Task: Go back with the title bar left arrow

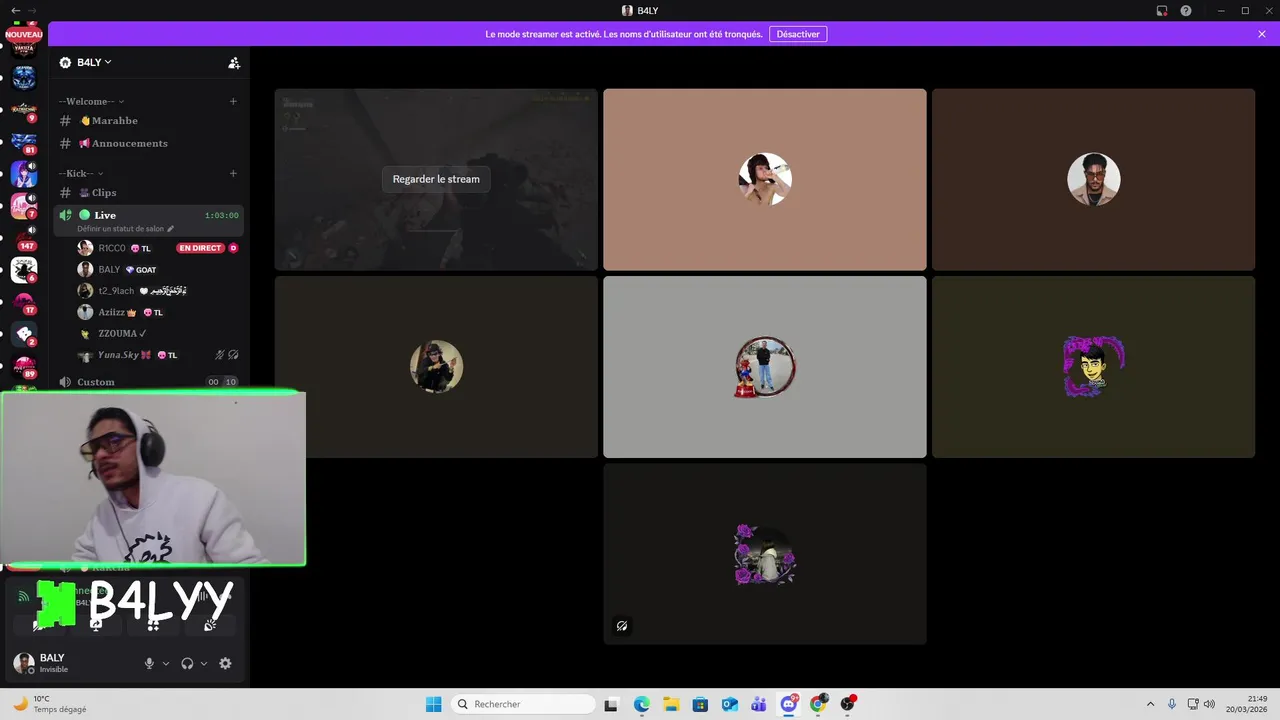Action: coord(15,10)
